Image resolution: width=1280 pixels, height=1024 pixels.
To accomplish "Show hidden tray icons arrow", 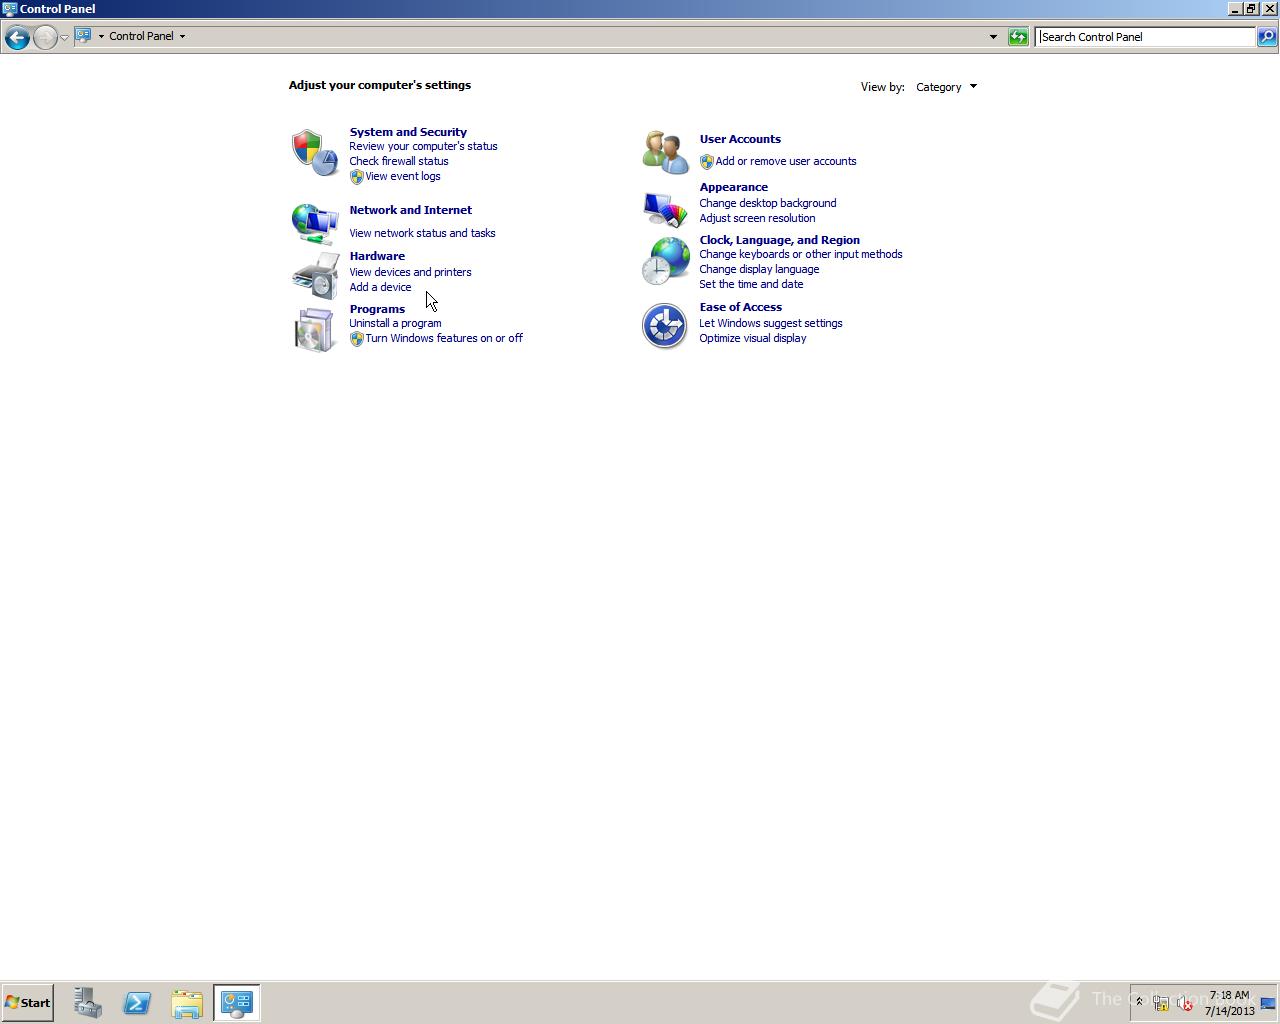I will coord(1139,1002).
